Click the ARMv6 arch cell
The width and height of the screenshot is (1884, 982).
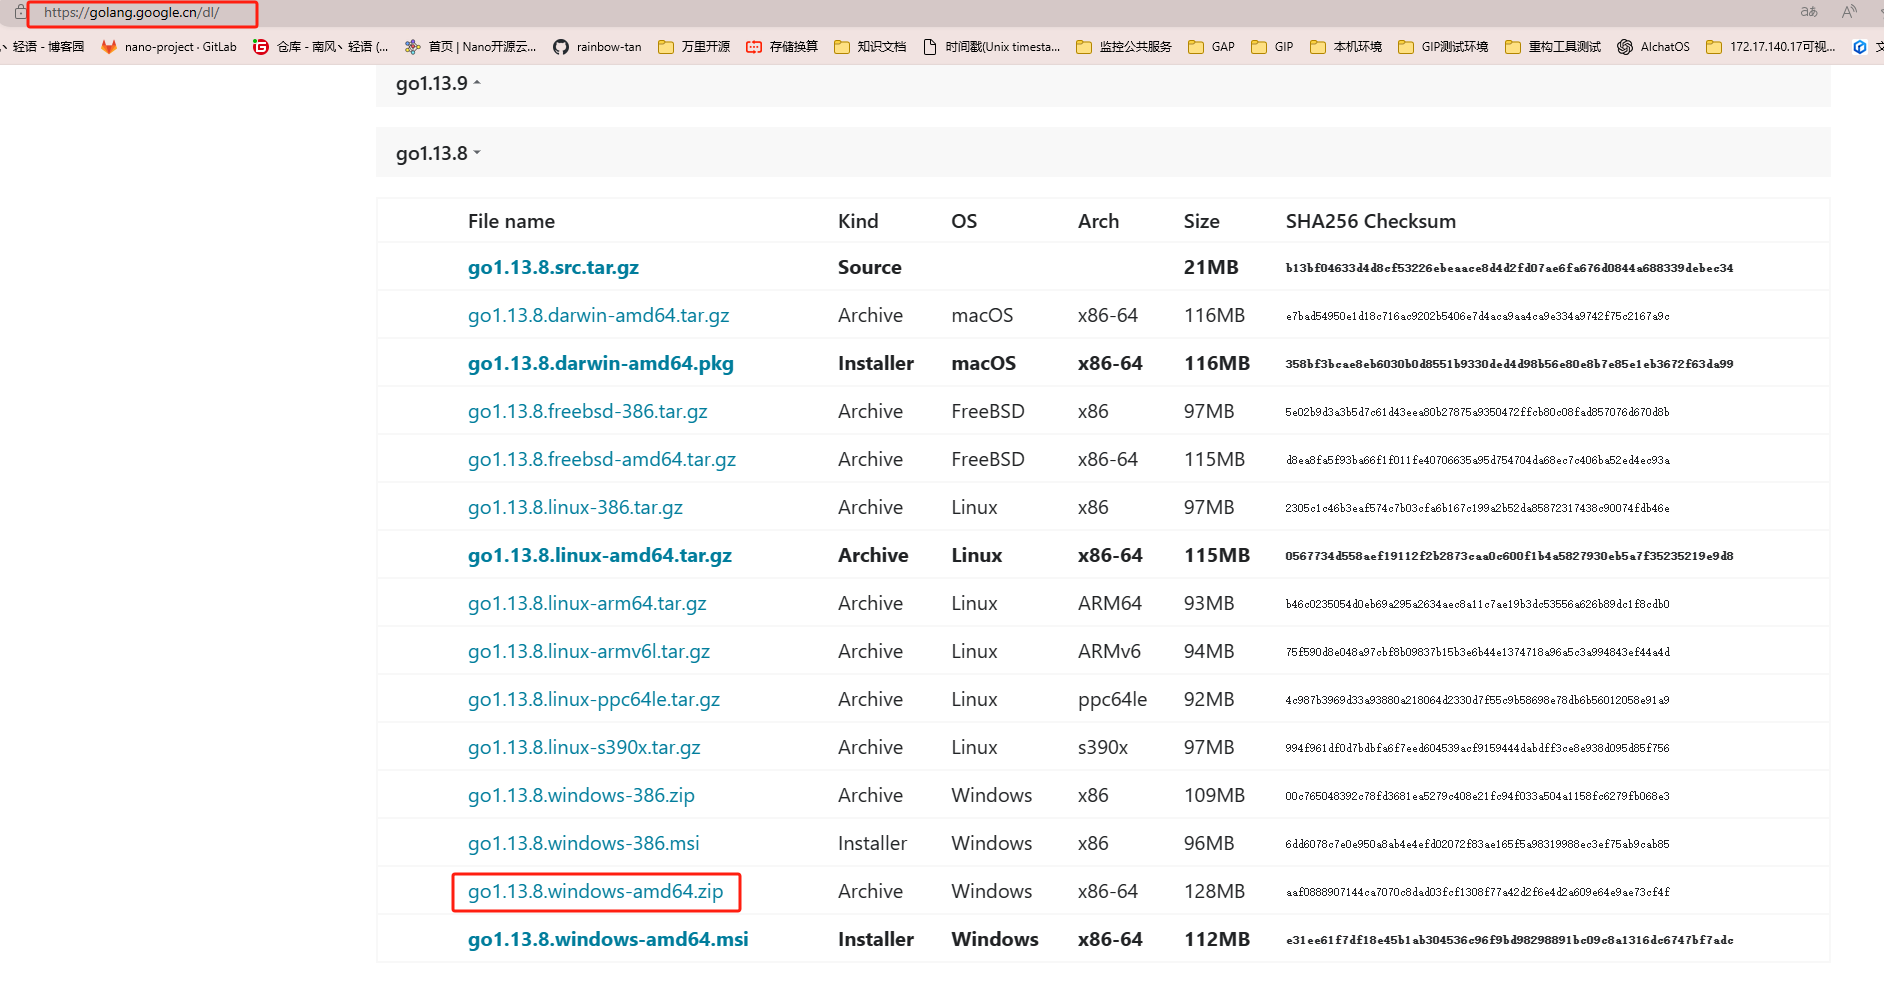click(x=1109, y=651)
